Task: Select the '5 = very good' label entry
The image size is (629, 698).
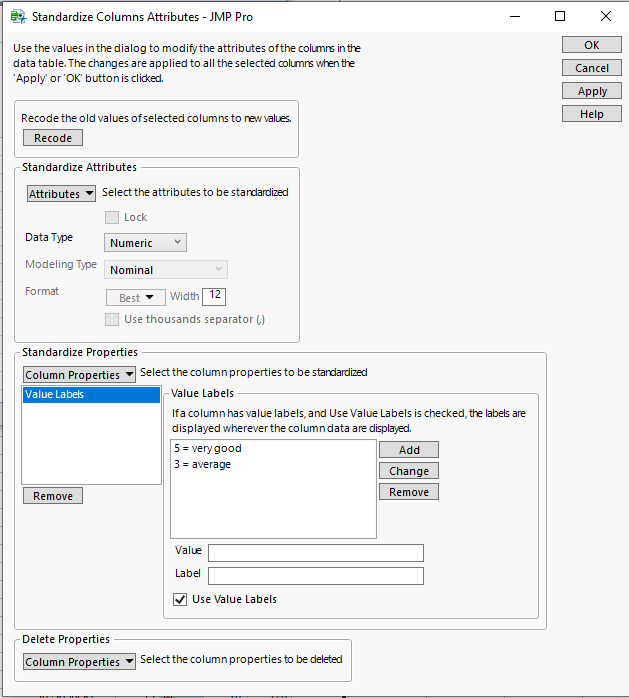Action: click(207, 448)
